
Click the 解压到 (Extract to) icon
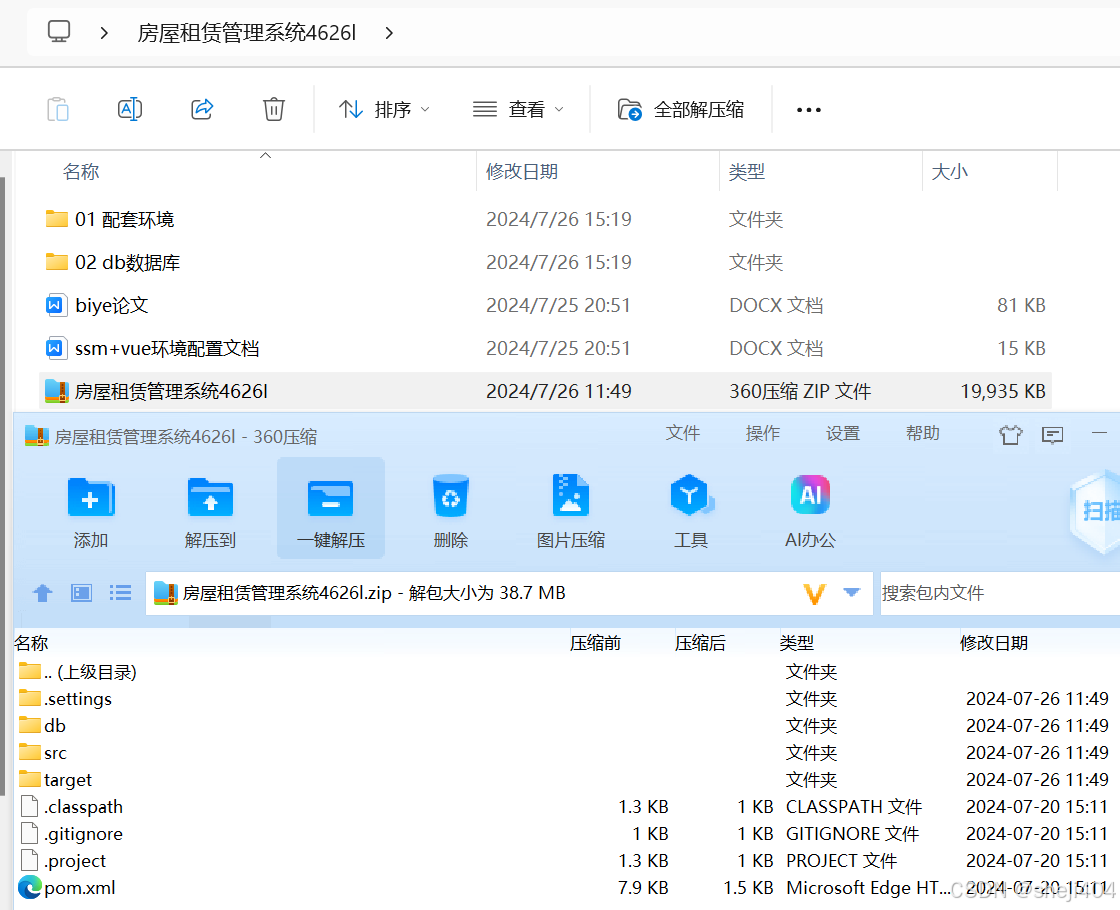(211, 508)
